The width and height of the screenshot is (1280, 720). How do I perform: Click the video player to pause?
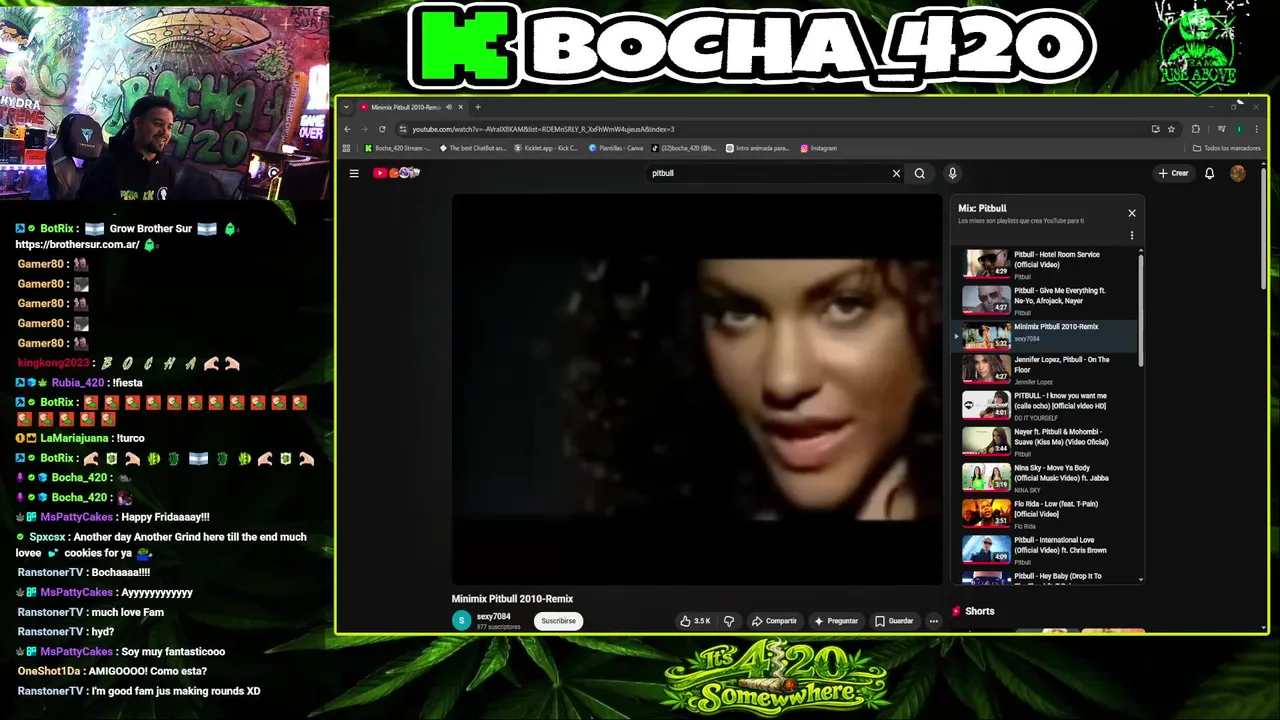pyautogui.click(x=697, y=389)
